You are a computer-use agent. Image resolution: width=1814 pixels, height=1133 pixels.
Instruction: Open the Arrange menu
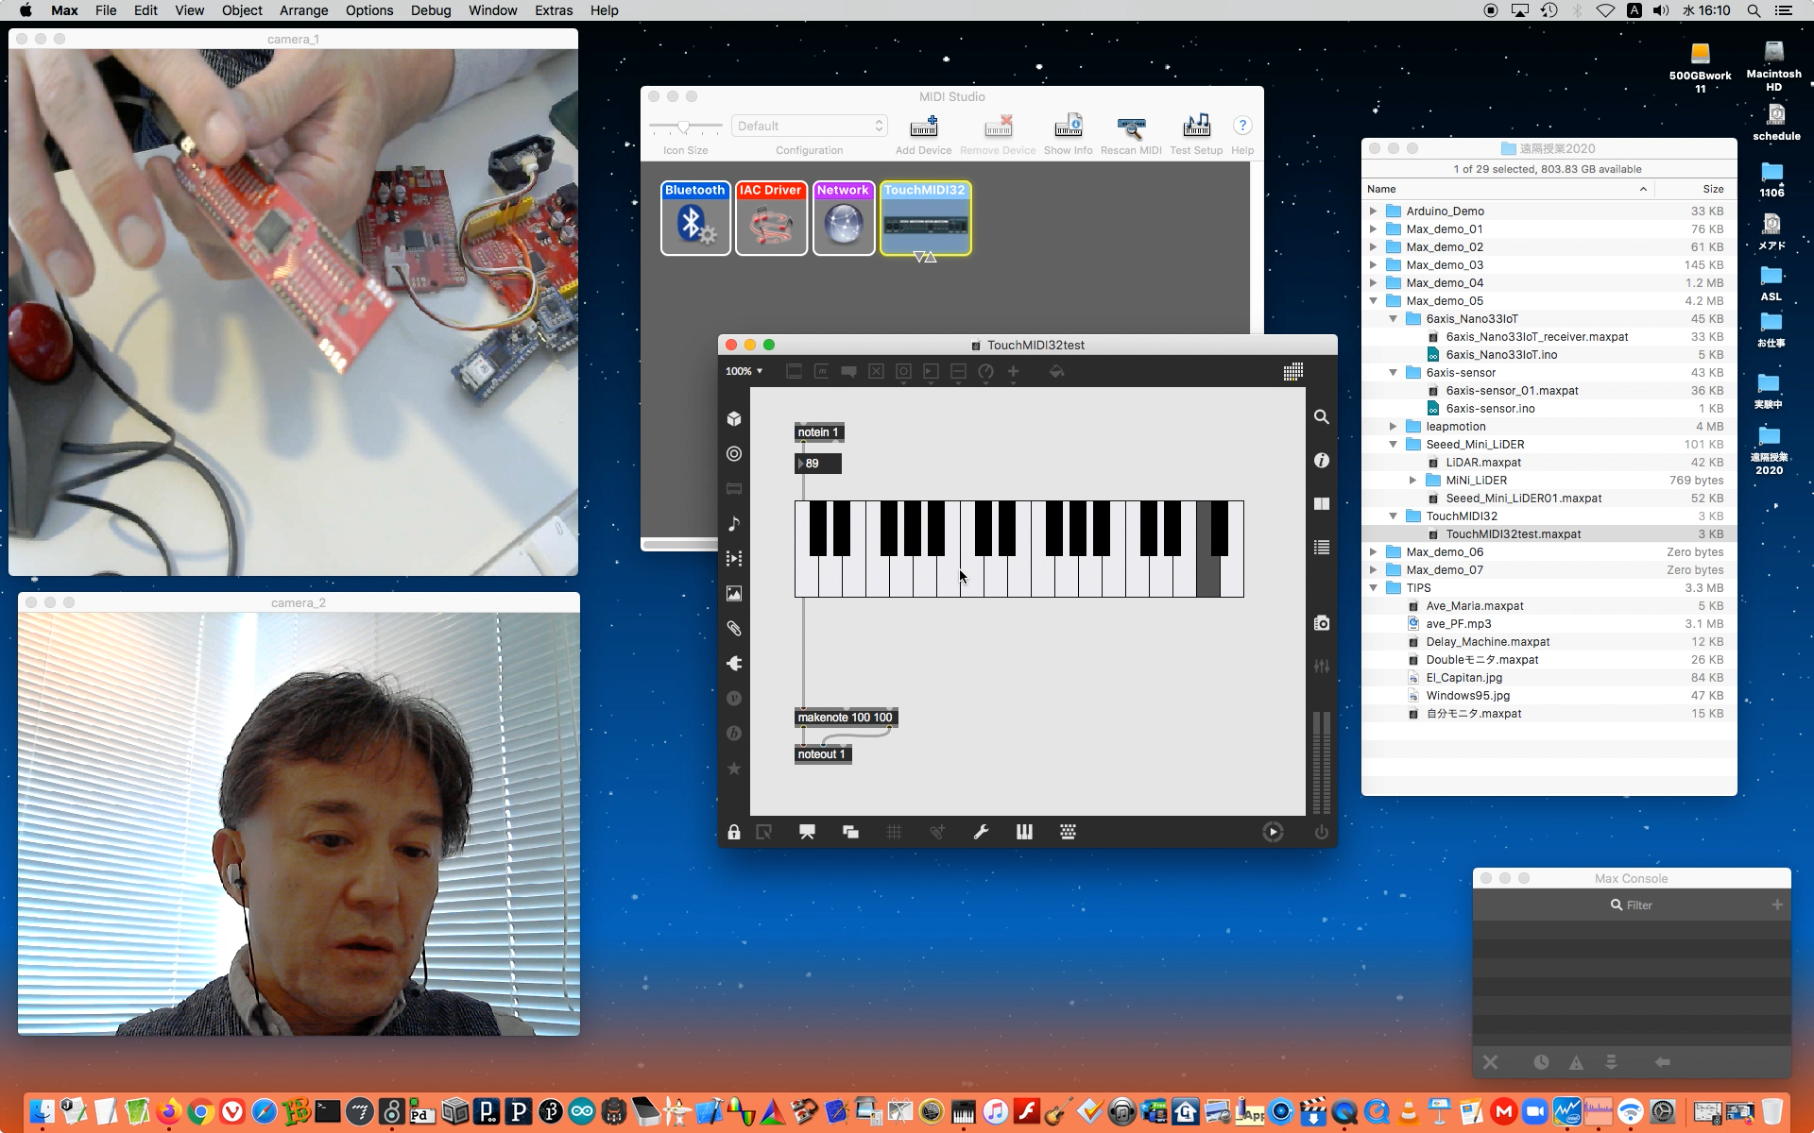(303, 10)
